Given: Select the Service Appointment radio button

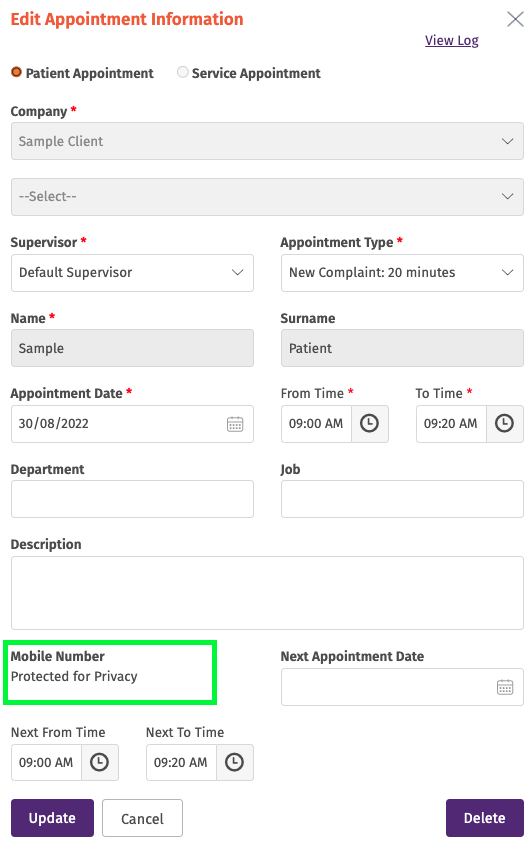Looking at the screenshot, I should (183, 72).
